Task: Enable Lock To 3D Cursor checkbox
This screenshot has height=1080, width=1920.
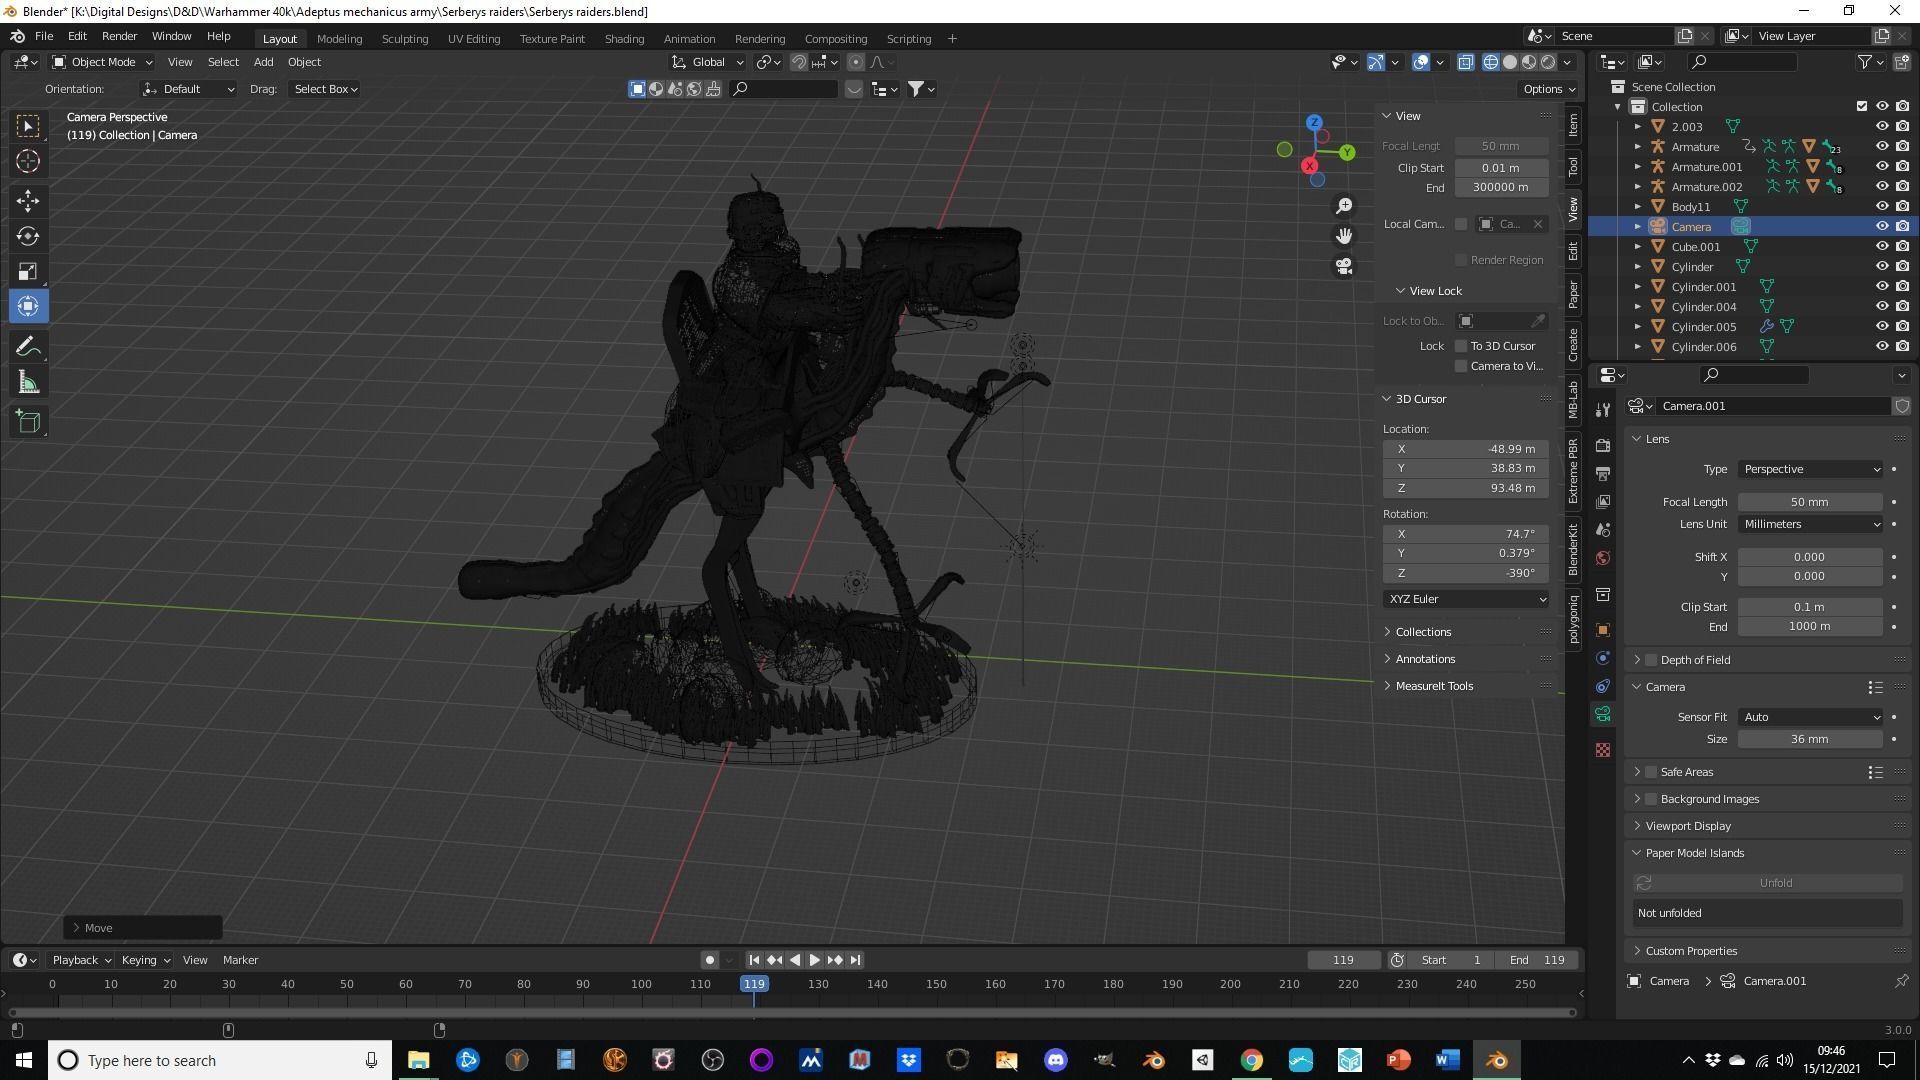Action: [1461, 346]
